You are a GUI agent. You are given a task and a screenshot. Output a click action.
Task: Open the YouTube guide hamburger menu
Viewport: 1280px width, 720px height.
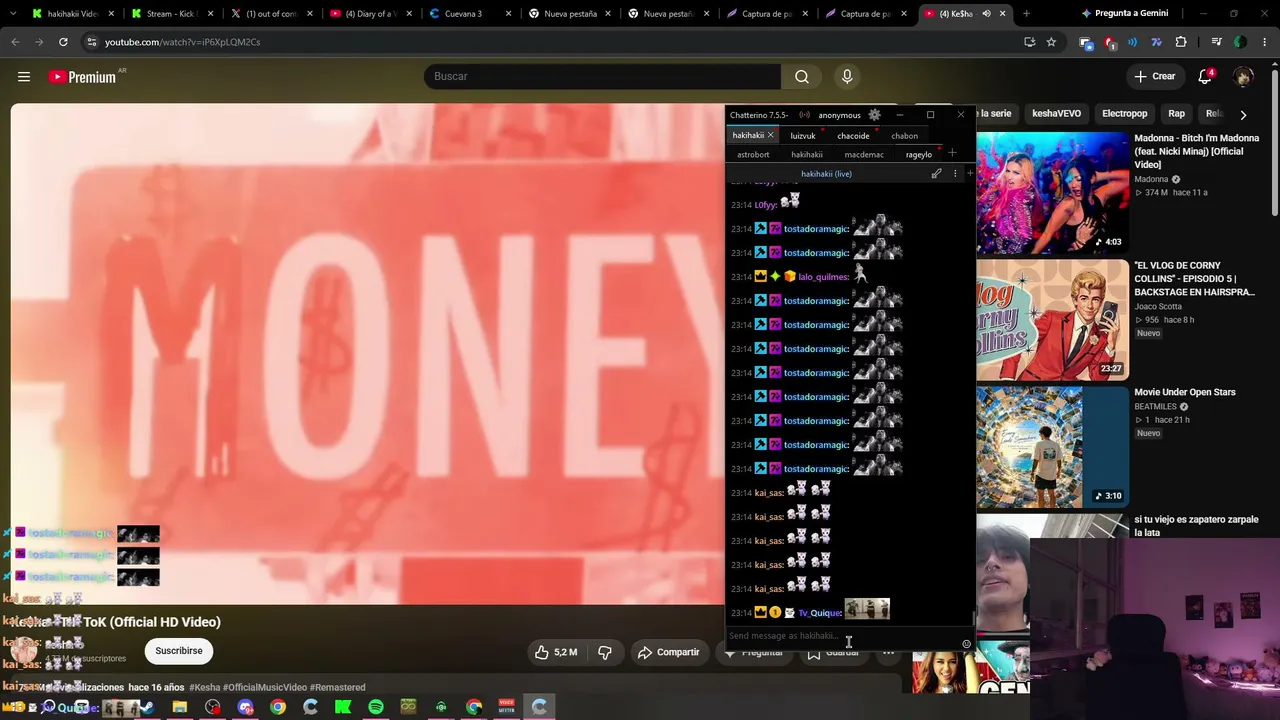tap(24, 77)
